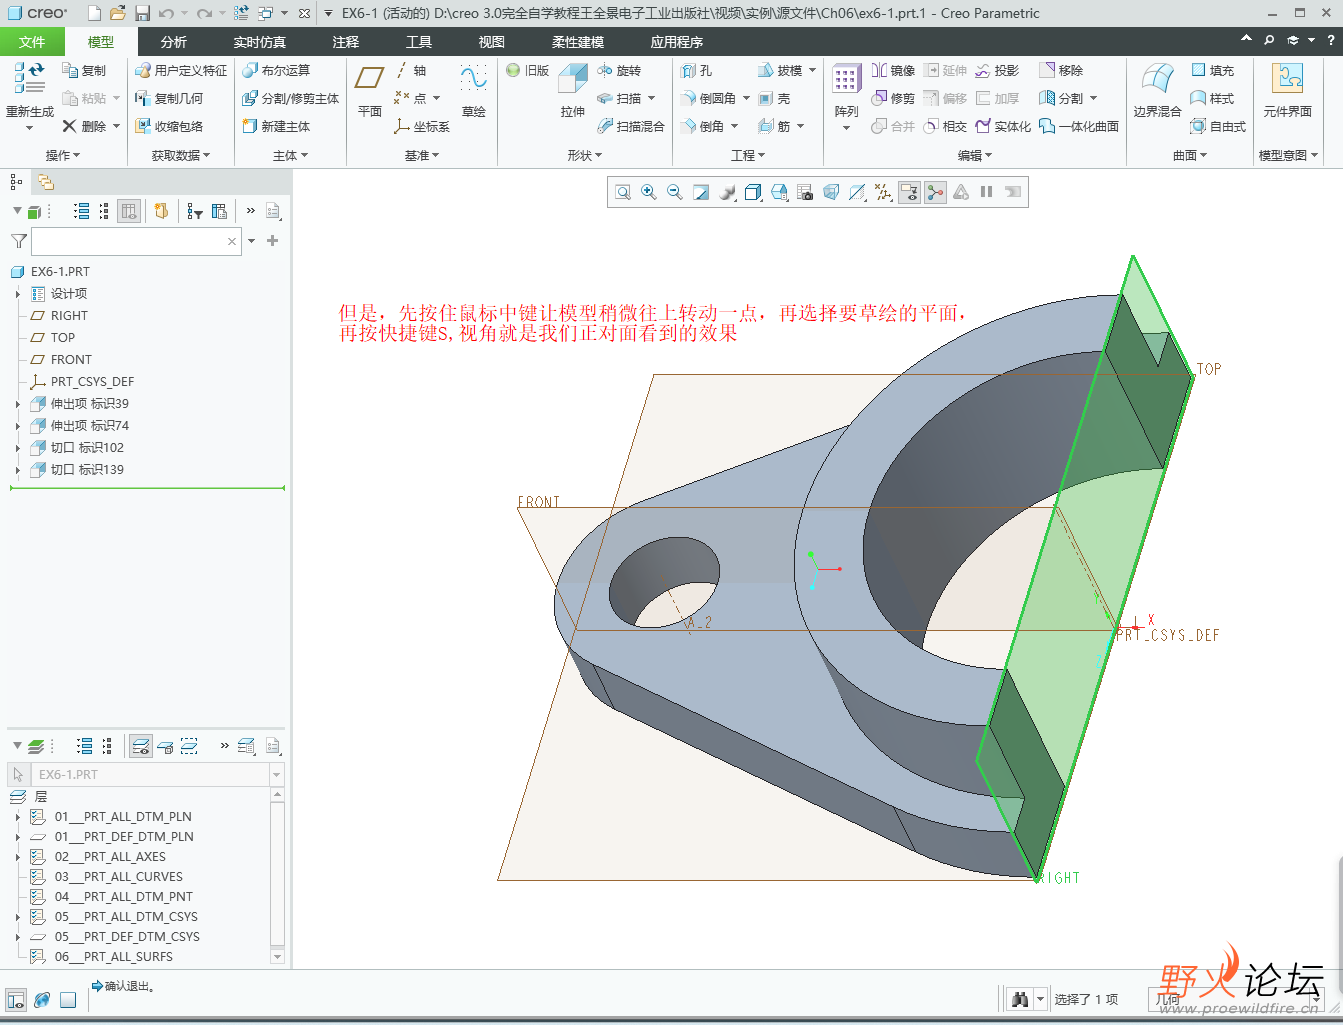
Task: Open the View Manager icon
Action: 805,192
